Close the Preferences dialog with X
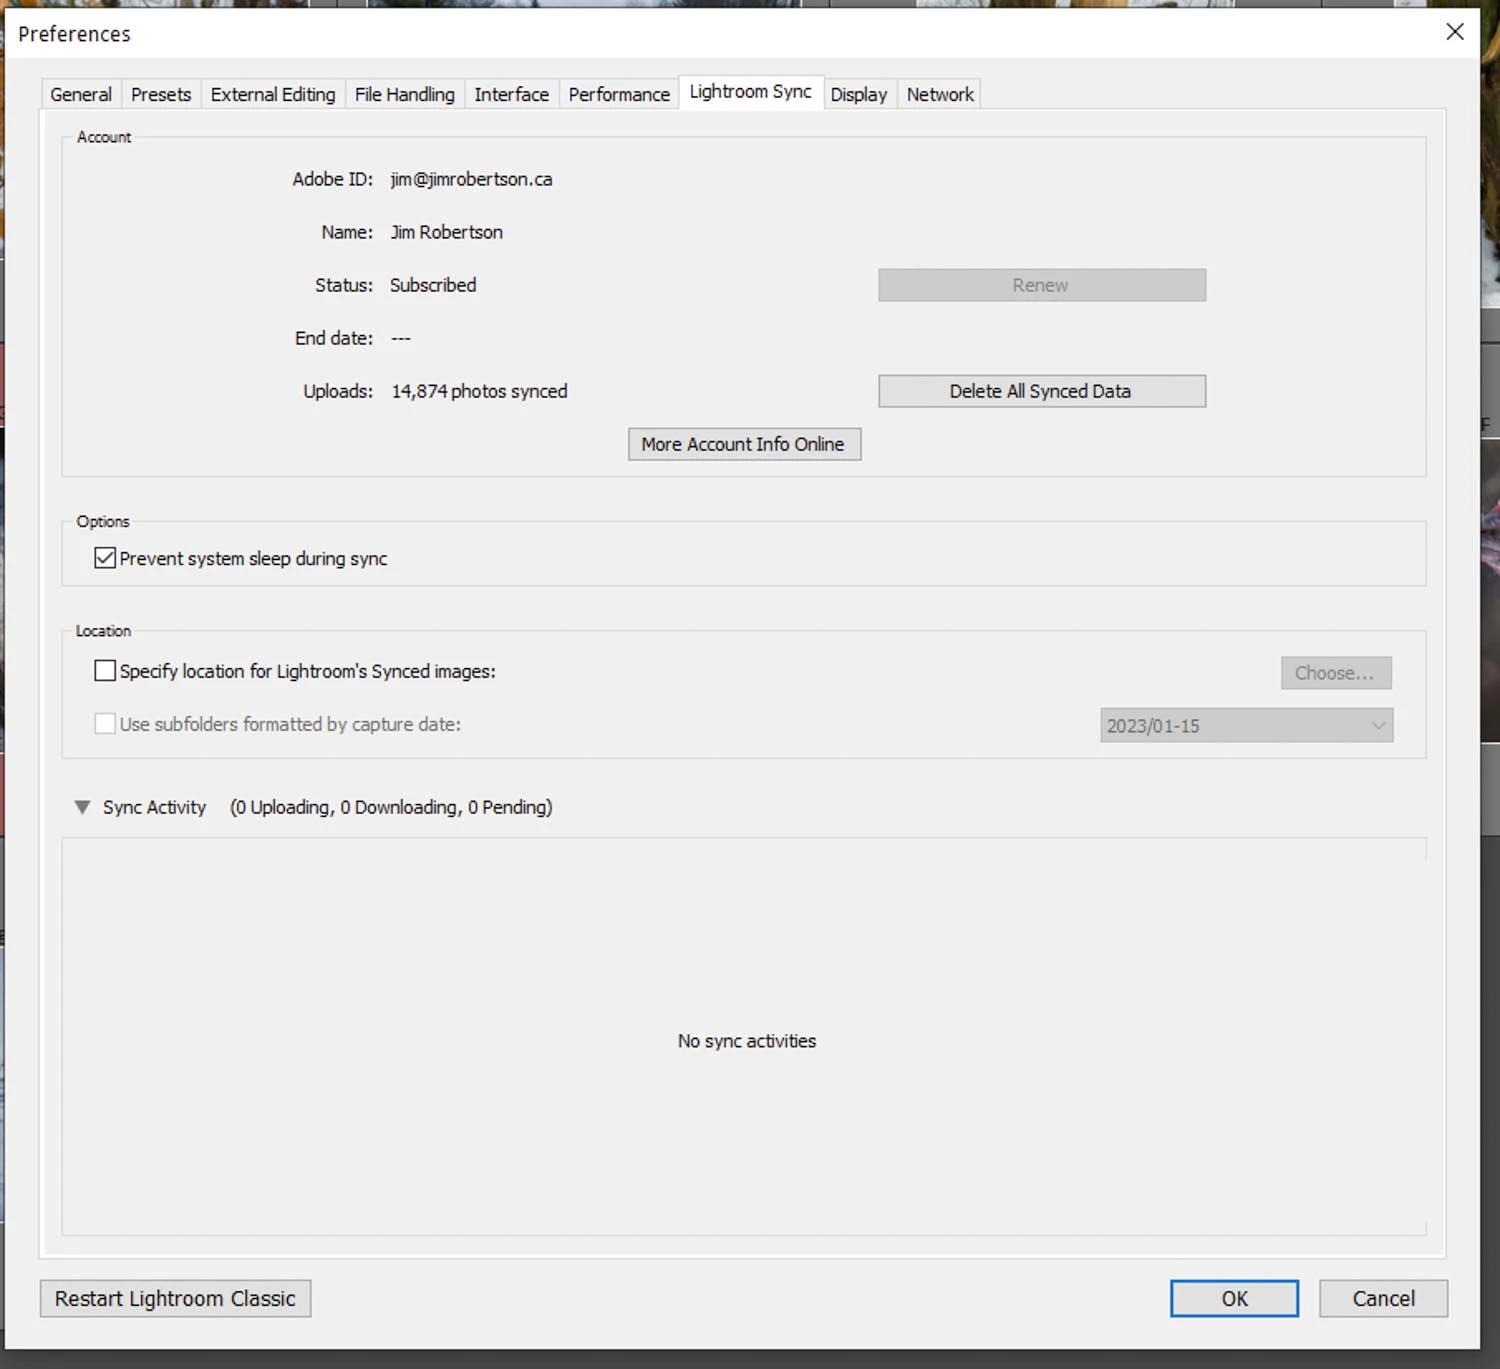1500x1369 pixels. [x=1455, y=32]
